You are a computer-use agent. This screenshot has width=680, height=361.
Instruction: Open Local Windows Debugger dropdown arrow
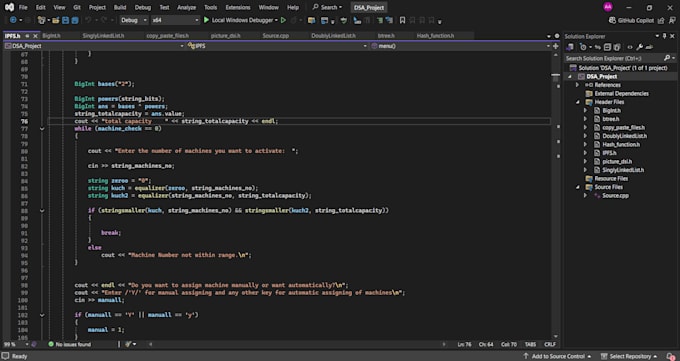(276, 20)
